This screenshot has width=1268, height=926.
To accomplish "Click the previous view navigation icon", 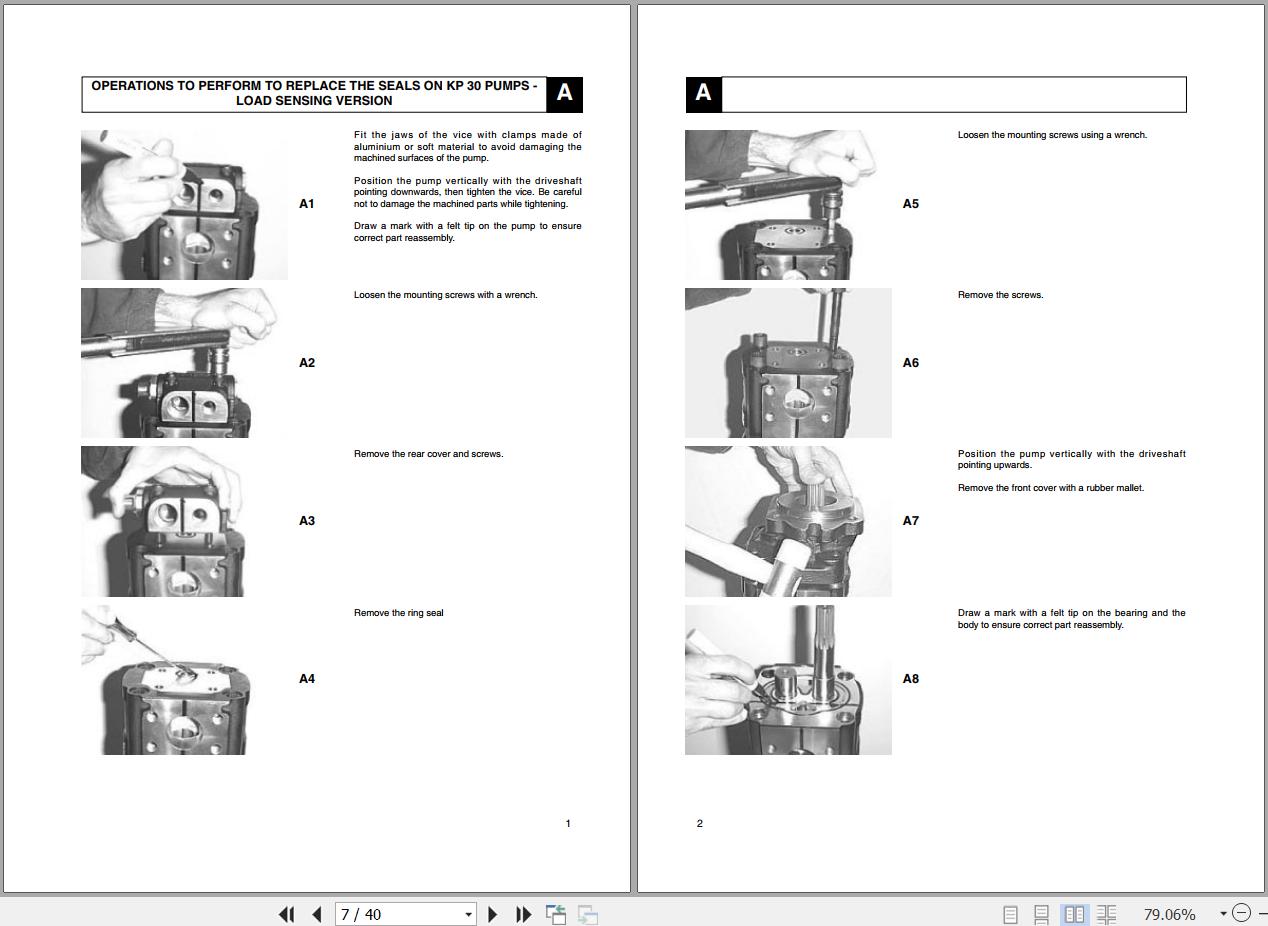I will coord(556,914).
